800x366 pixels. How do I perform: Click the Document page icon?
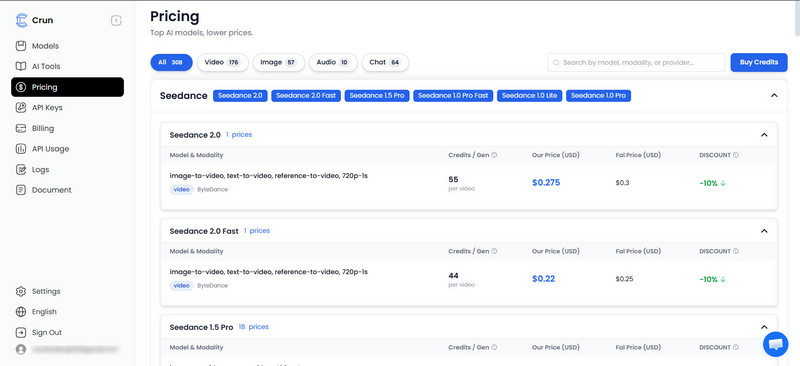pyautogui.click(x=20, y=190)
